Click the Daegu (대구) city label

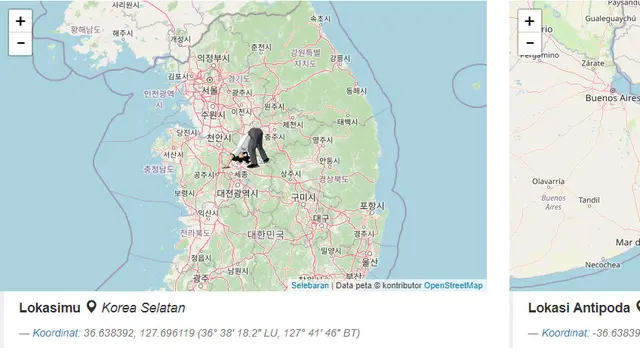[321, 218]
